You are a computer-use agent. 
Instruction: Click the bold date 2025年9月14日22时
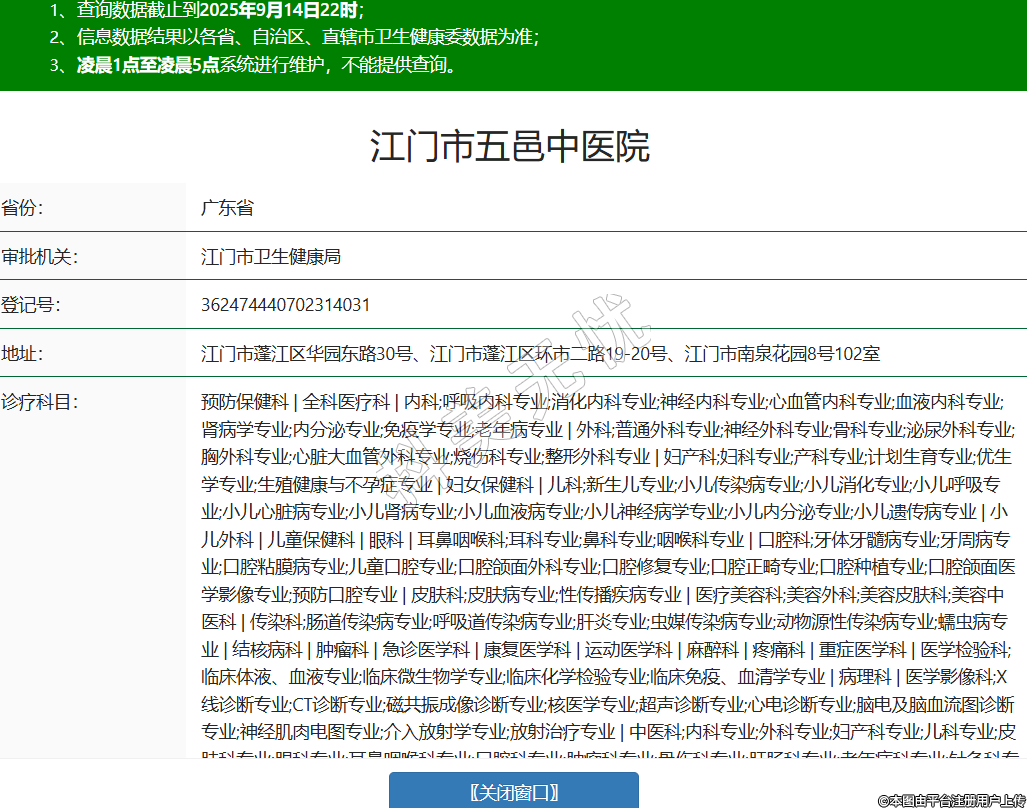point(278,11)
